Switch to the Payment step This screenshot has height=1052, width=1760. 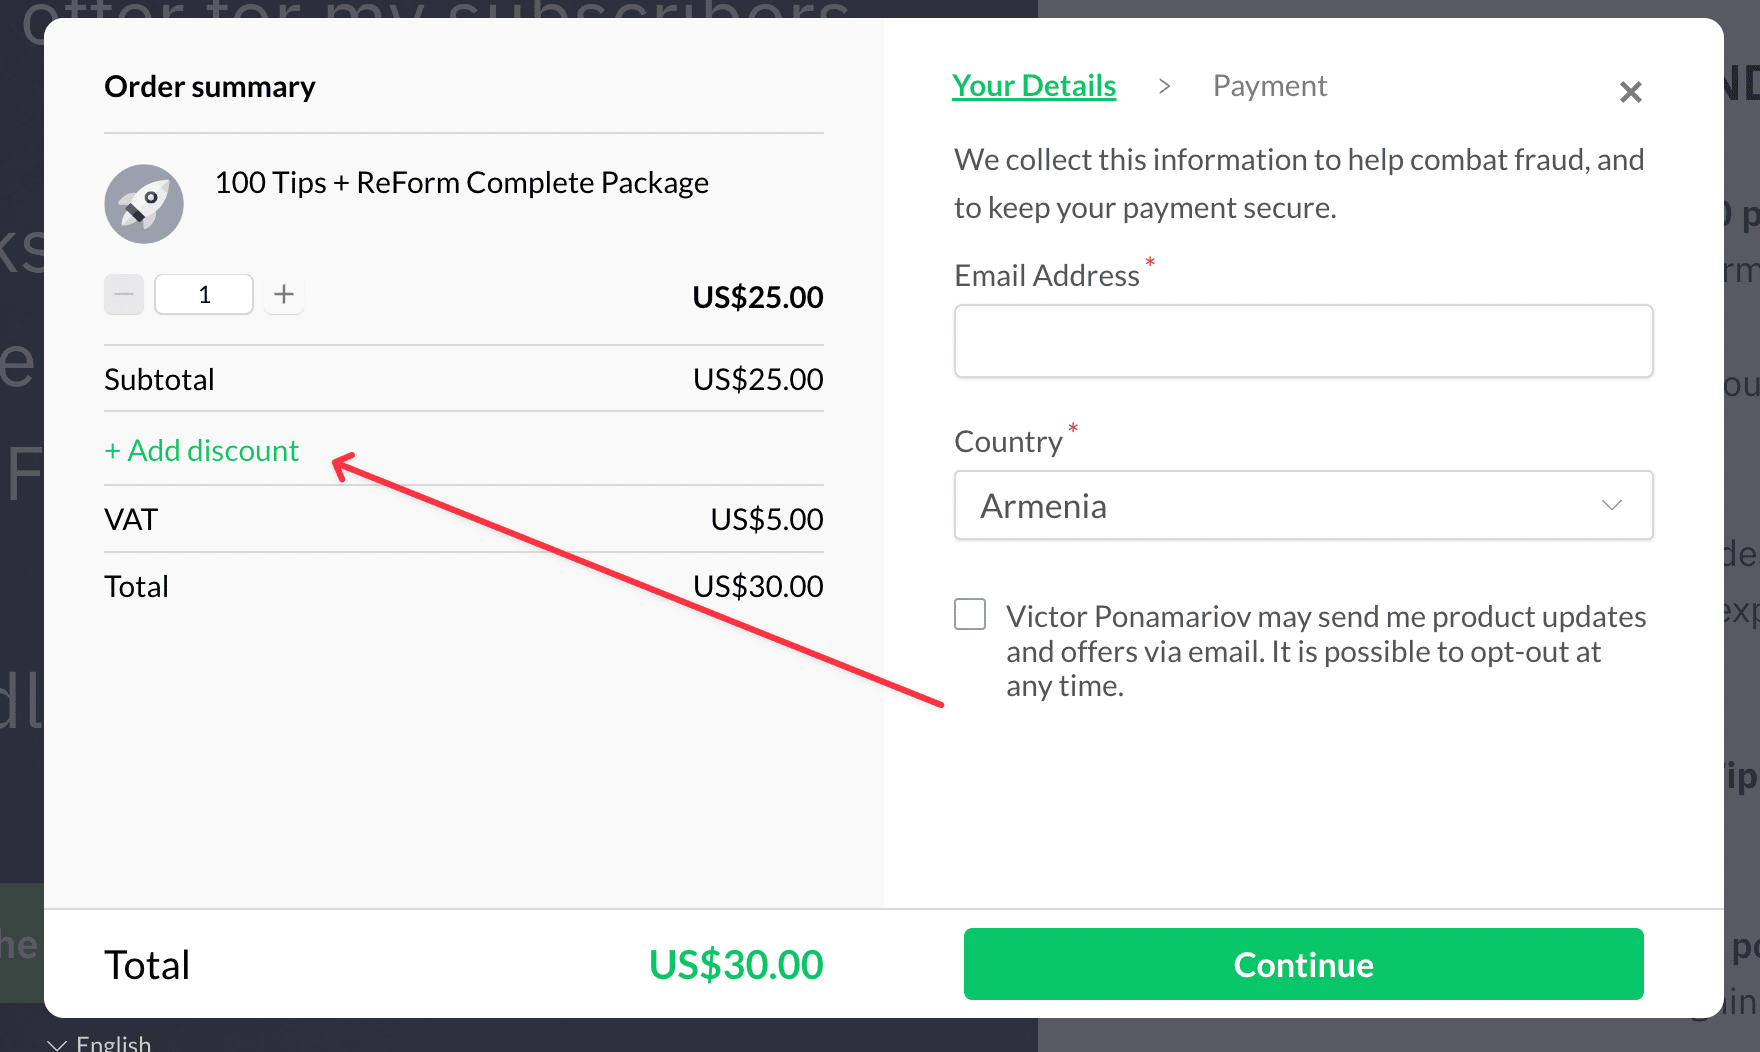1270,86
